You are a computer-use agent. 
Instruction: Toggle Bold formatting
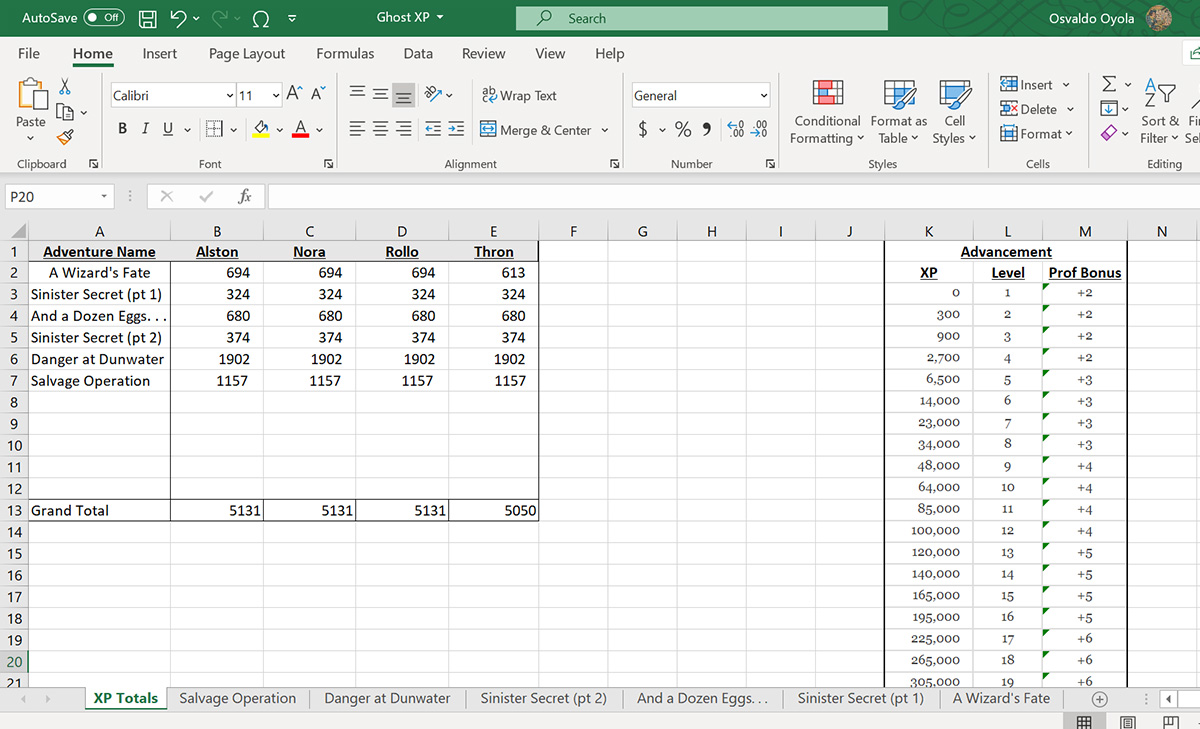tap(122, 130)
